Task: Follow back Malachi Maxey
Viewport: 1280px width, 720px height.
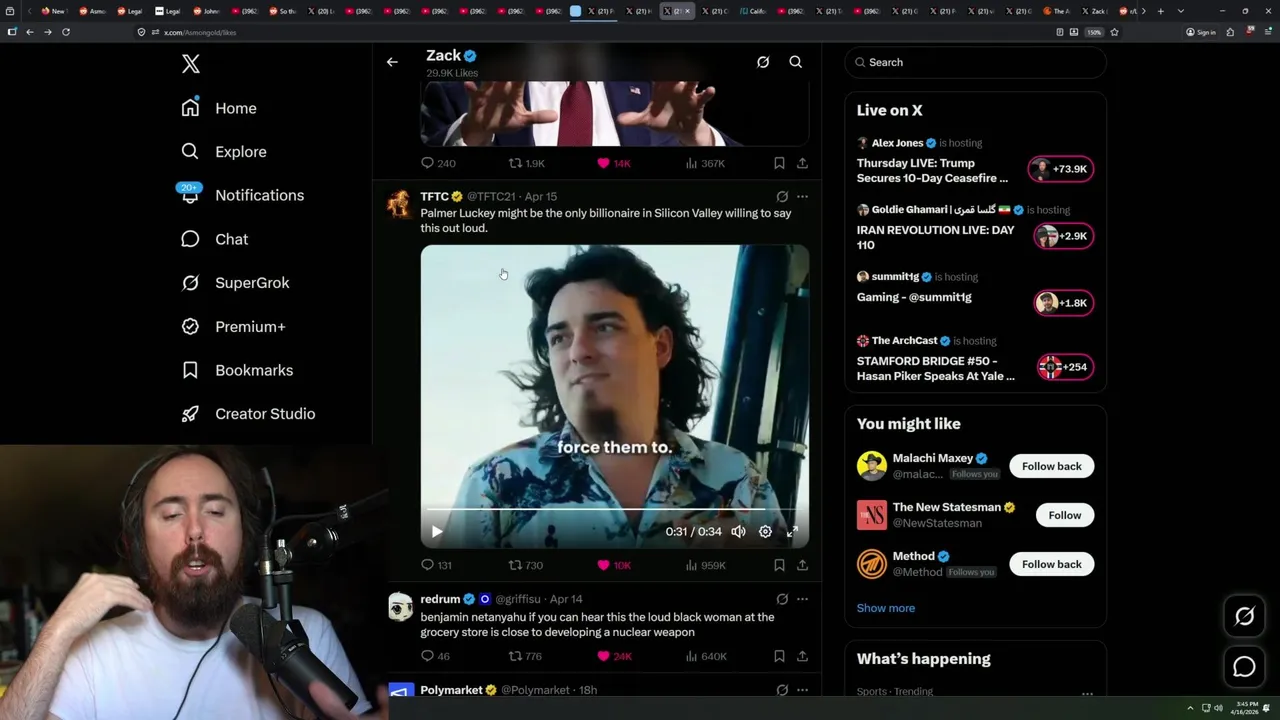Action: [x=1052, y=466]
